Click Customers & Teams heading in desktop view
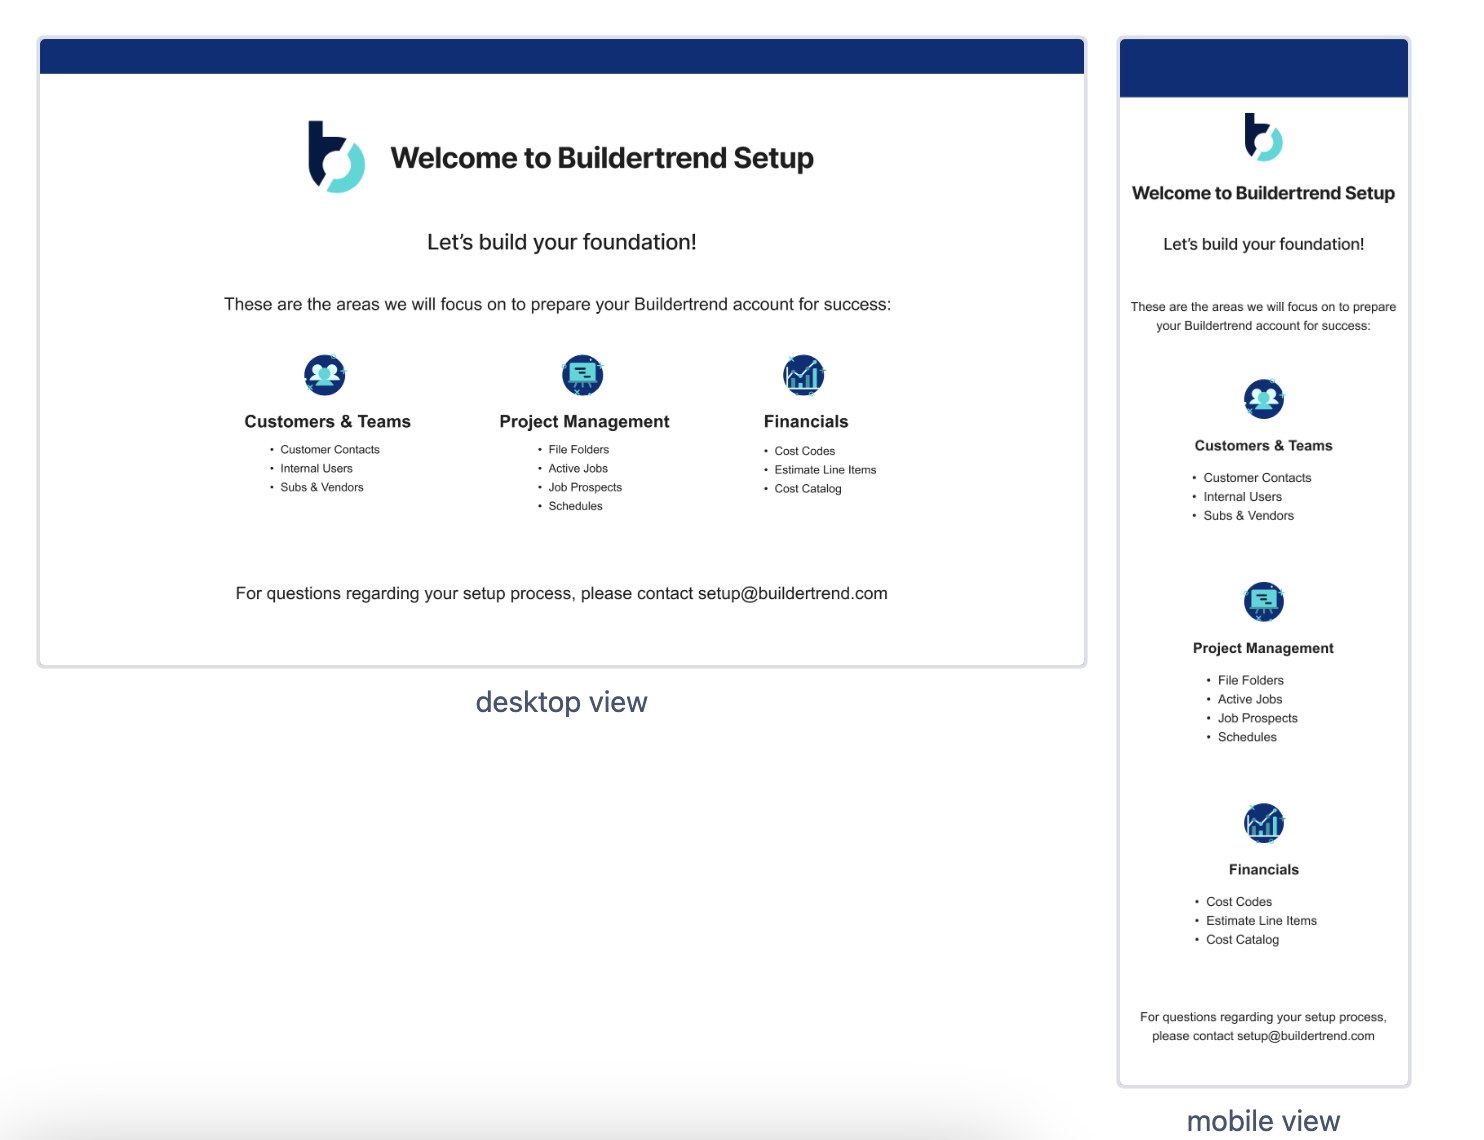 tap(327, 422)
